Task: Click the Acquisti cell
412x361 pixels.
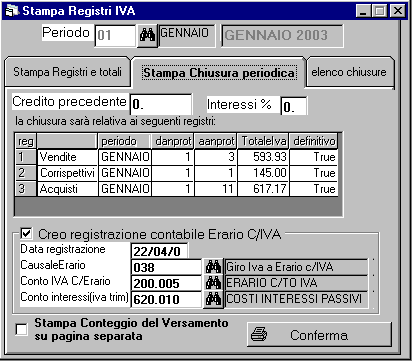Action: click(x=67, y=189)
